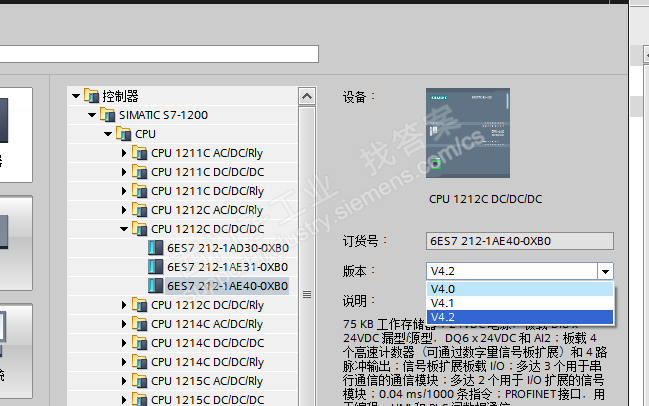
Task: Click folder icon of CPU 1214C DC/DC/Rly
Action: 140,362
